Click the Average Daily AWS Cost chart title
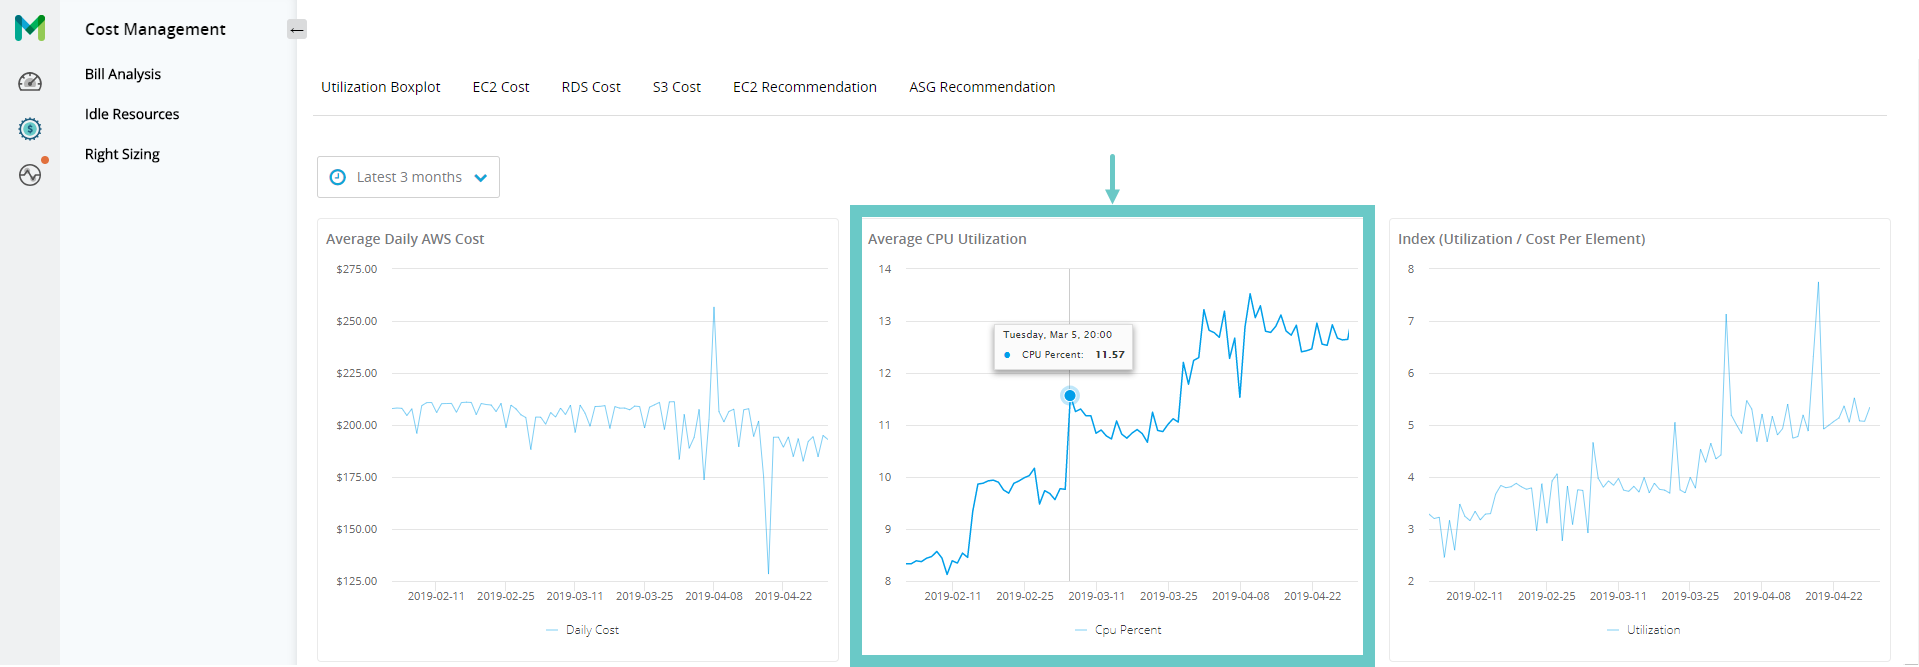1919x667 pixels. click(x=405, y=239)
